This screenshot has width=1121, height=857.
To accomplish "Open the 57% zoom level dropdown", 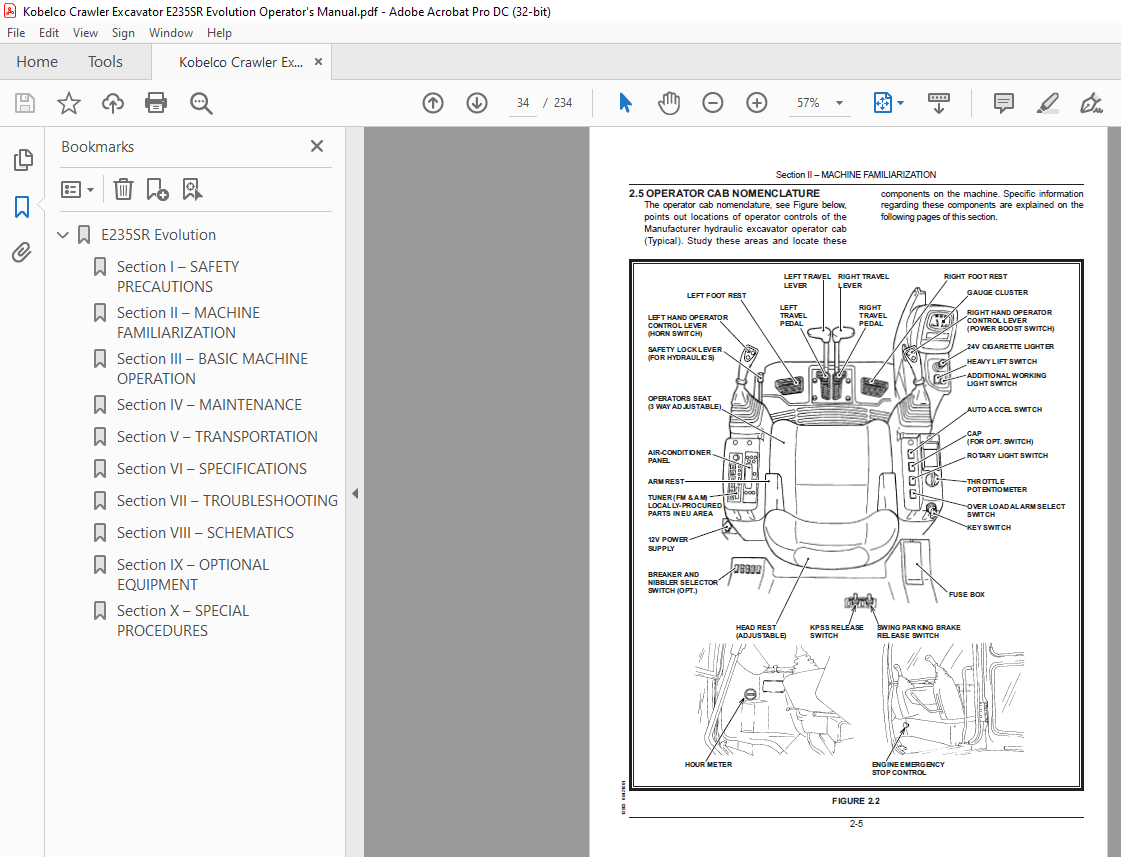I will coord(838,103).
